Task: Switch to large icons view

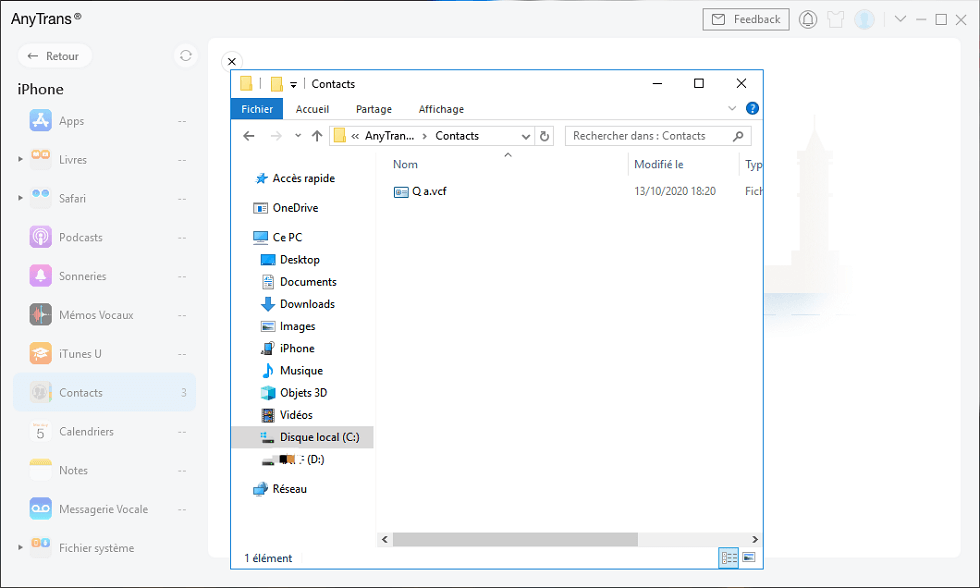Action: click(x=749, y=557)
